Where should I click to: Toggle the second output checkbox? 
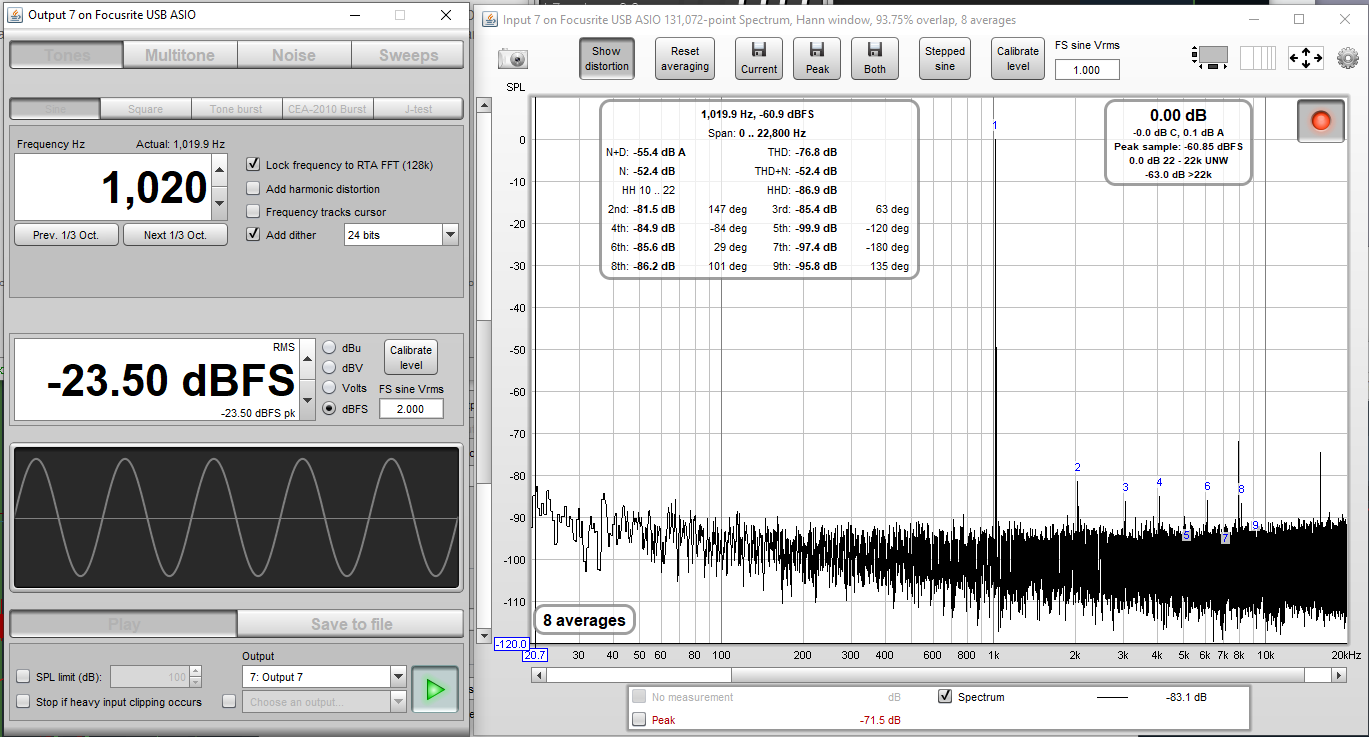(x=229, y=702)
